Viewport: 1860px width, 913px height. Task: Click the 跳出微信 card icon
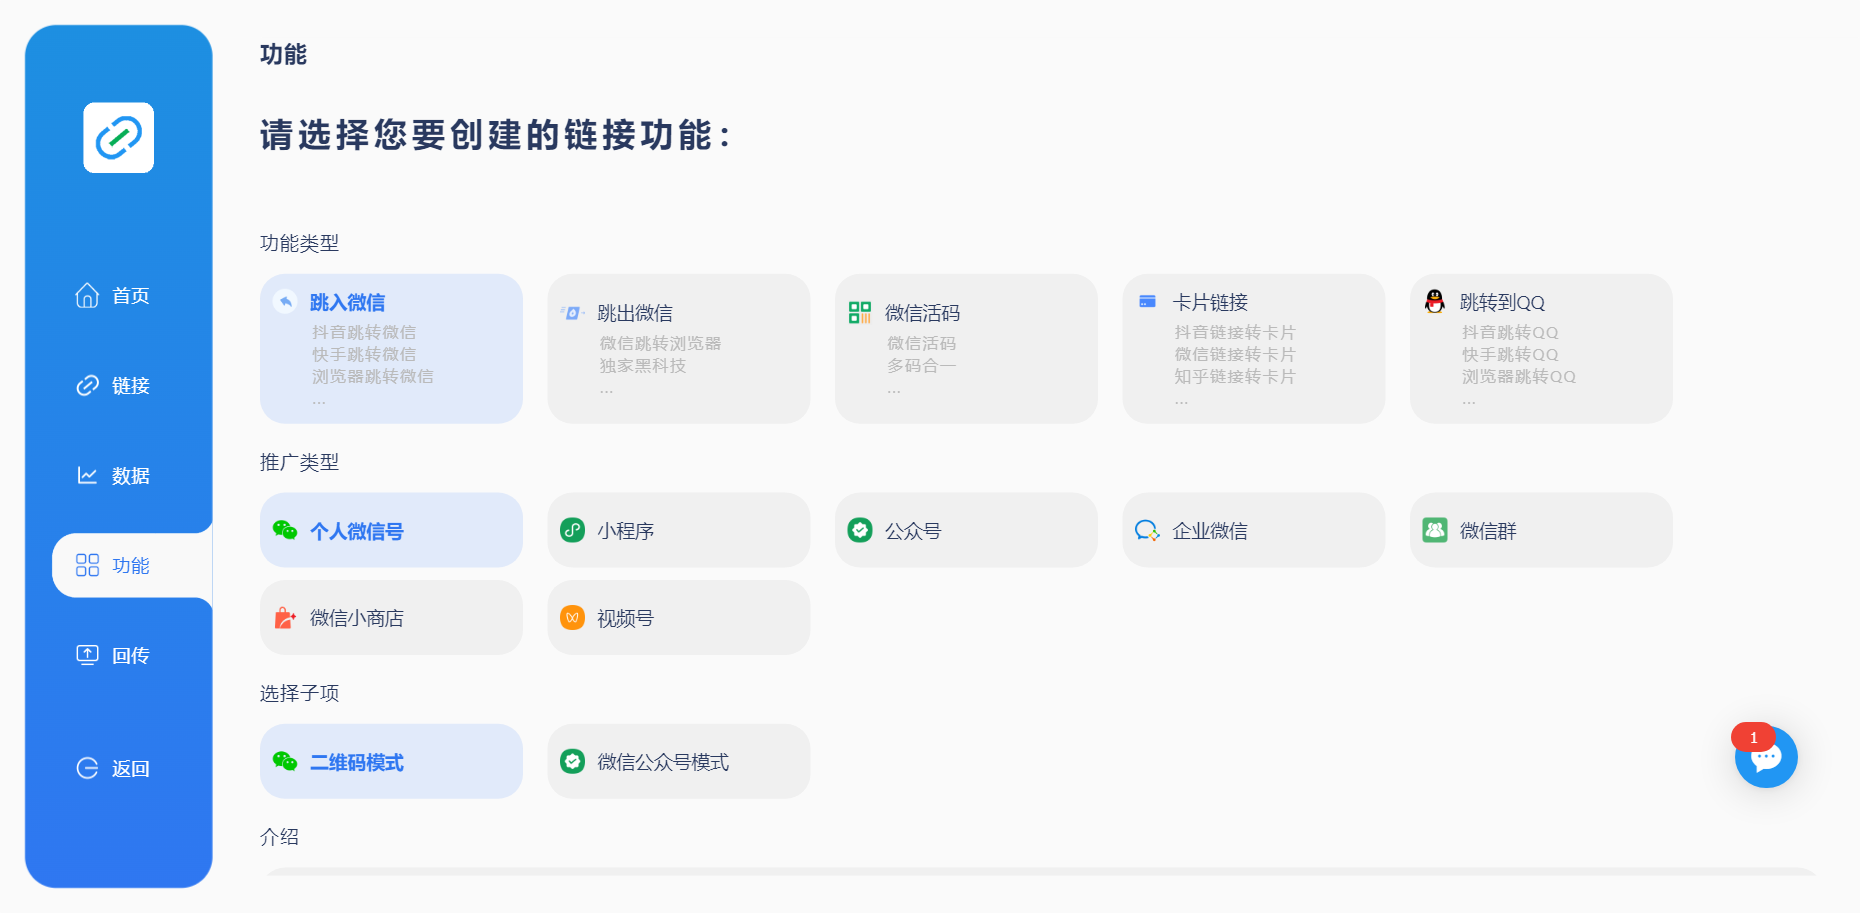coord(573,313)
